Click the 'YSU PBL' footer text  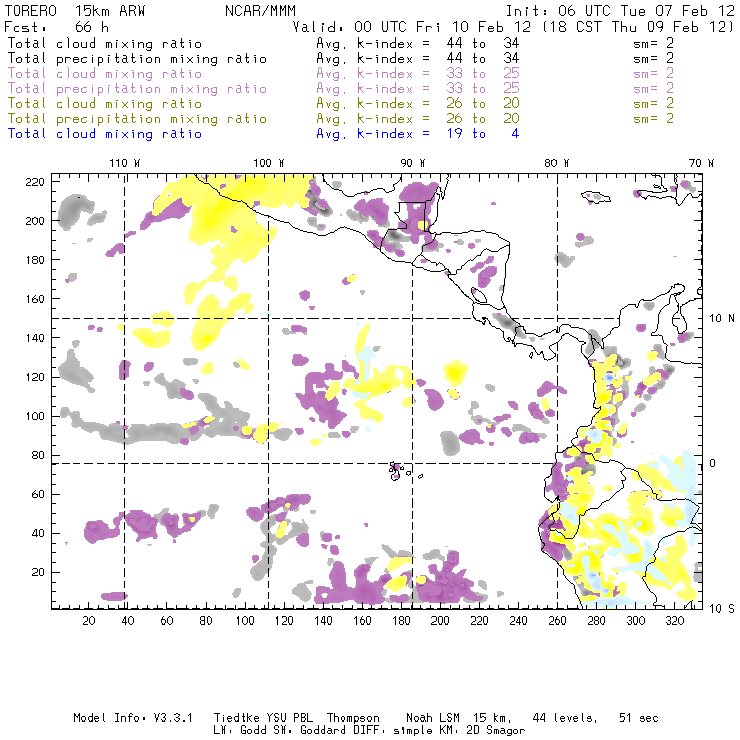tap(289, 718)
